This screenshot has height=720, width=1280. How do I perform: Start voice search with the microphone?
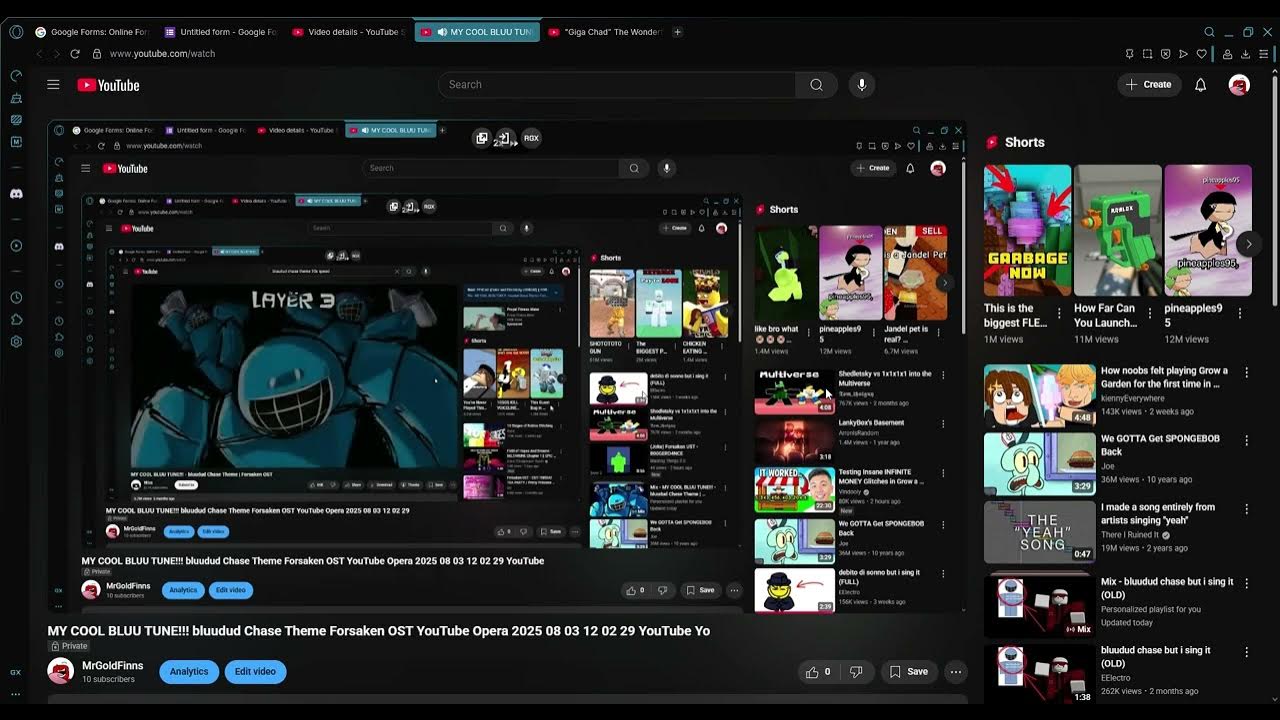[862, 85]
